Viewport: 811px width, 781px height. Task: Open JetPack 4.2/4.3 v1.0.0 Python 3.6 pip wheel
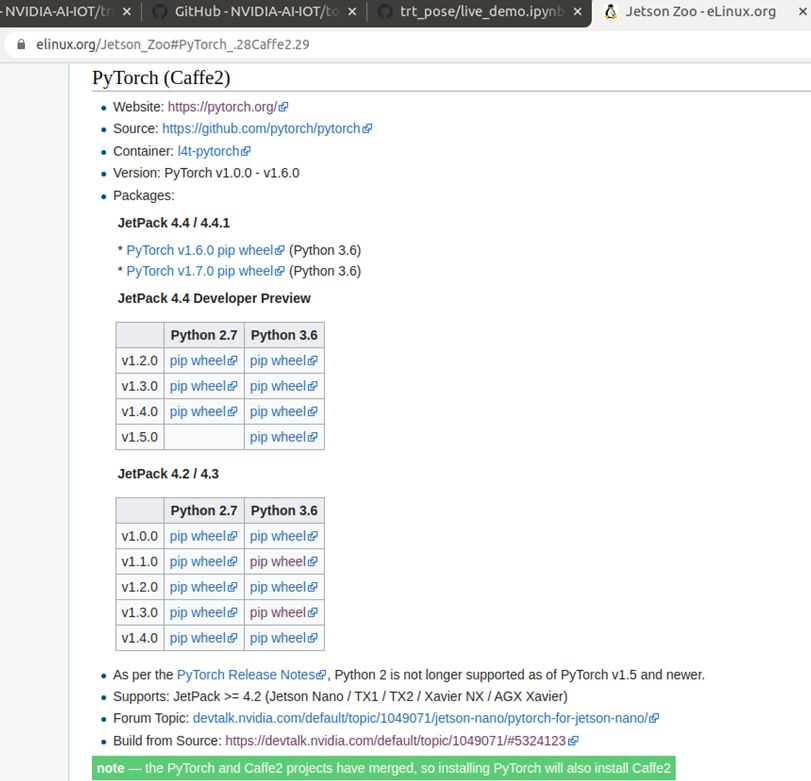tap(278, 536)
